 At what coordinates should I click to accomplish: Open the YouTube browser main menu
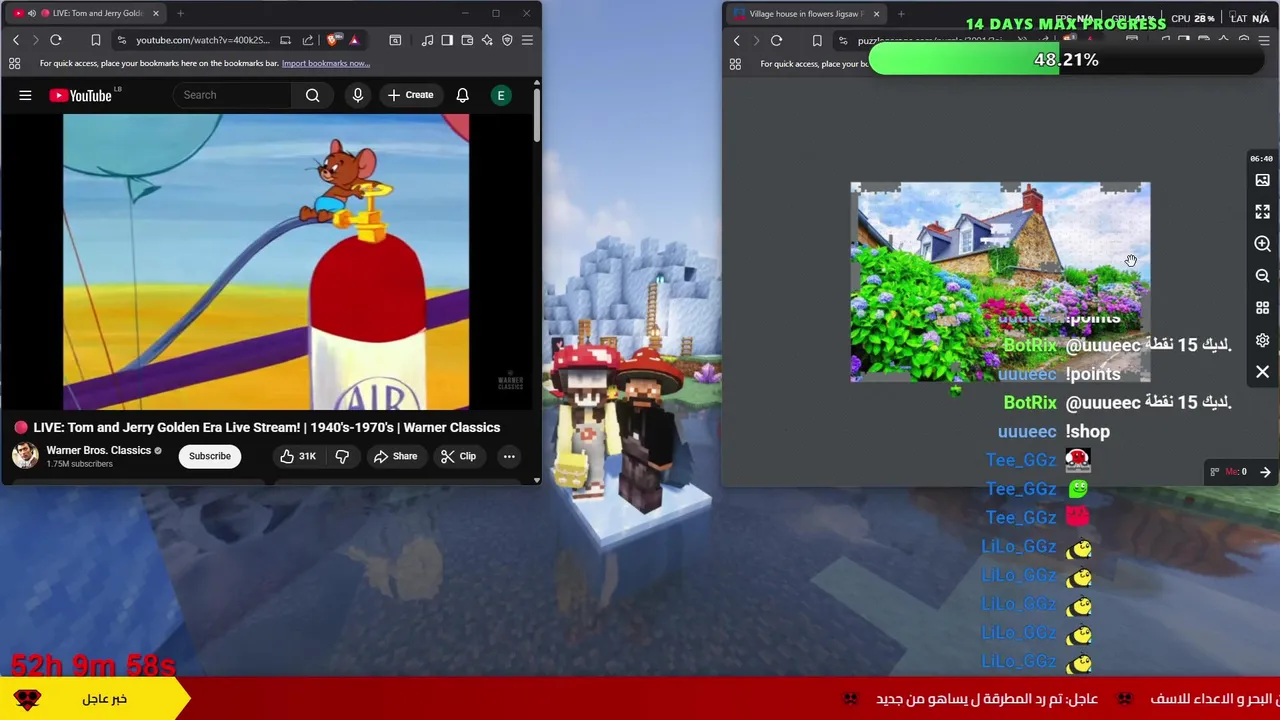tap(527, 40)
